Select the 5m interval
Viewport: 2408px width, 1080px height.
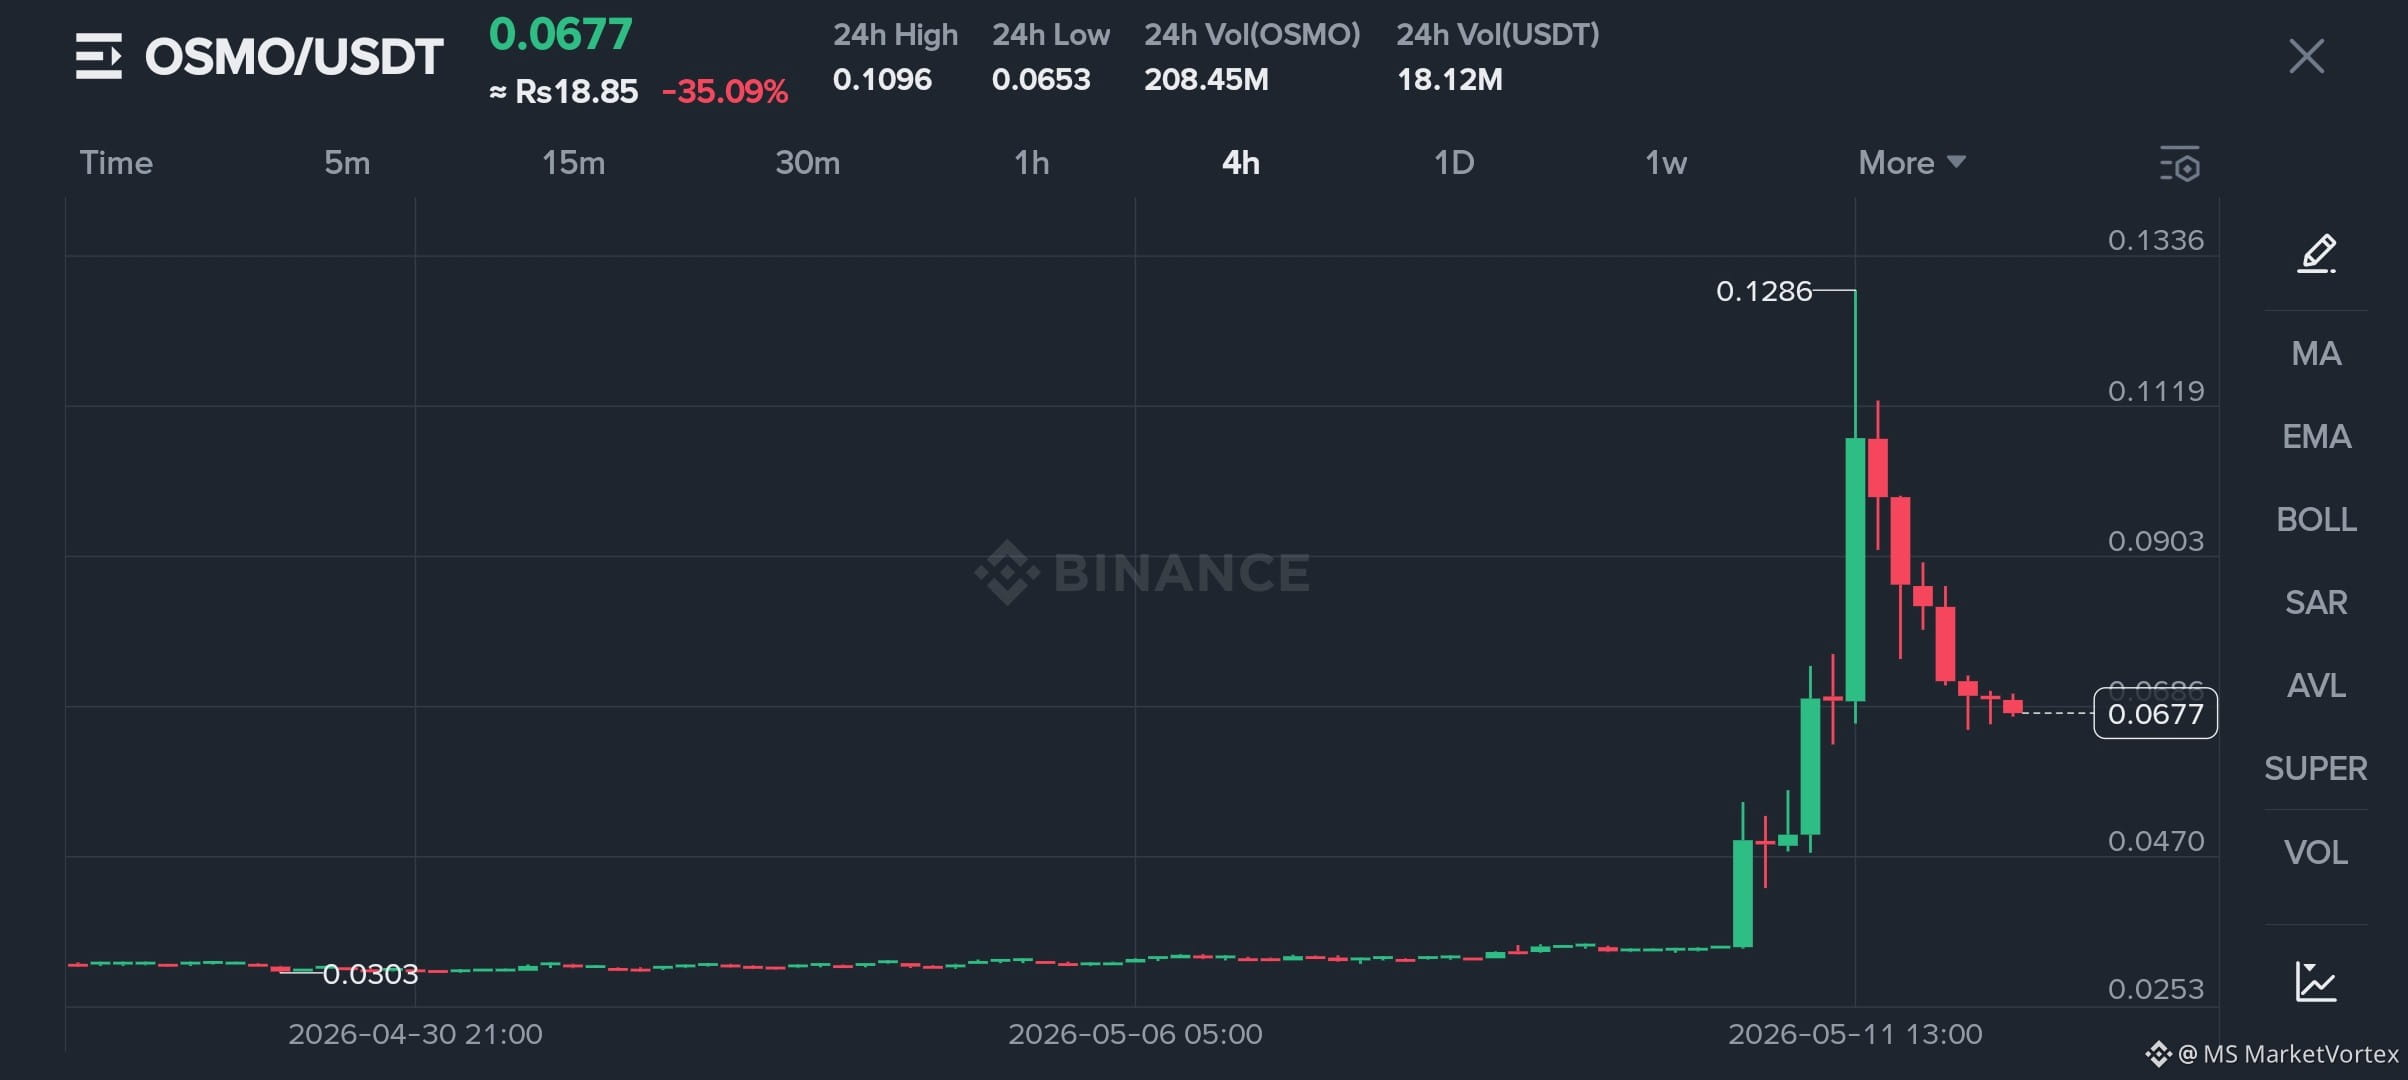[347, 163]
